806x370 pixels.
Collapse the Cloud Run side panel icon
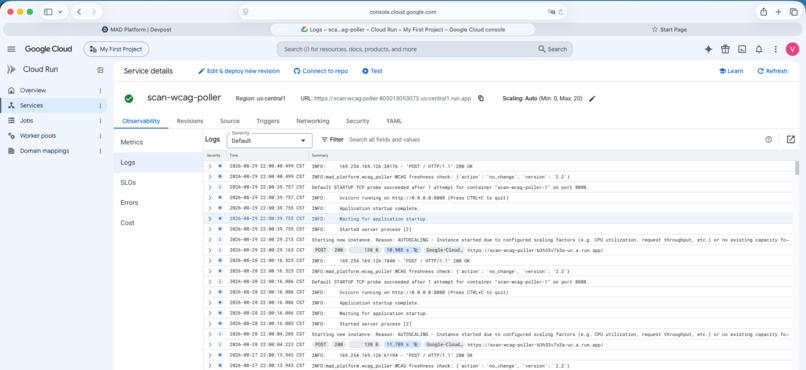[100, 70]
